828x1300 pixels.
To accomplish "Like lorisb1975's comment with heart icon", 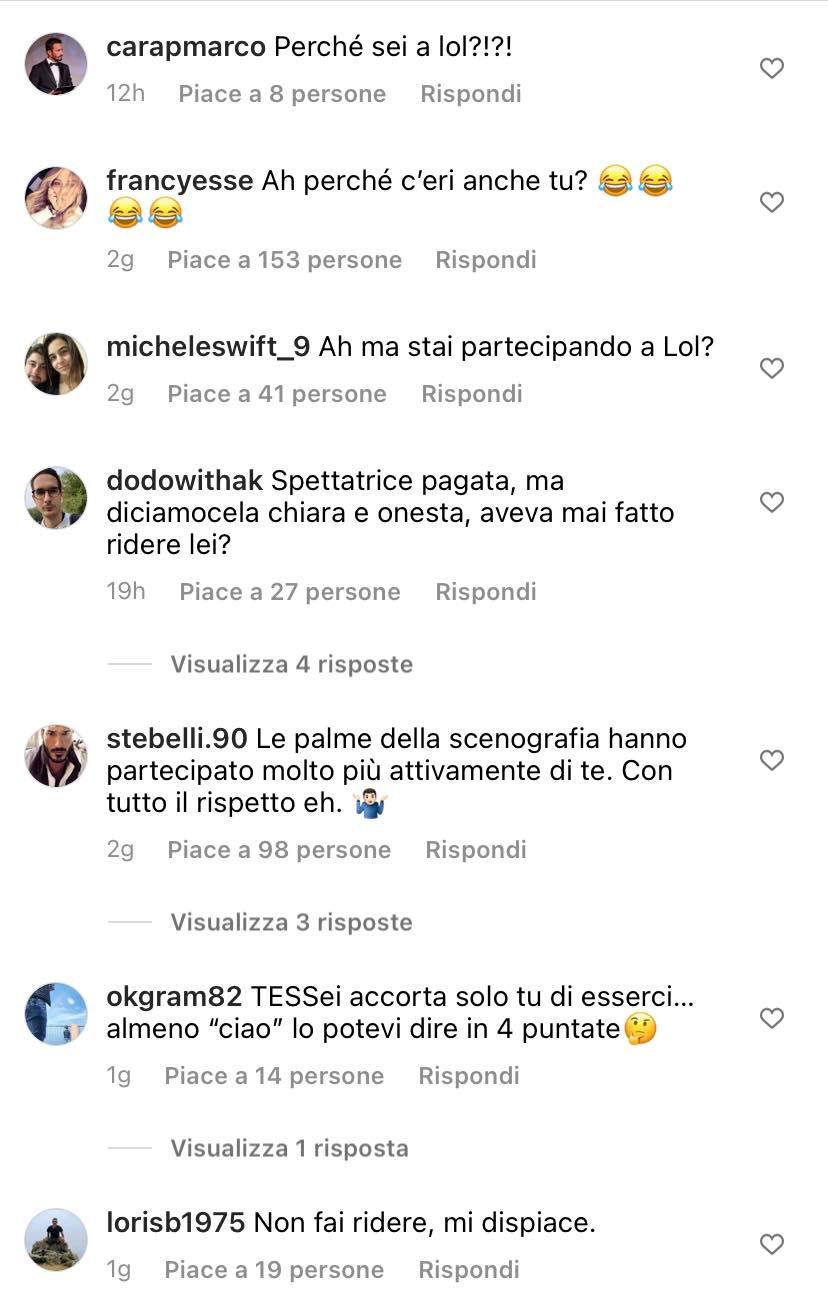I will pyautogui.click(x=771, y=1244).
